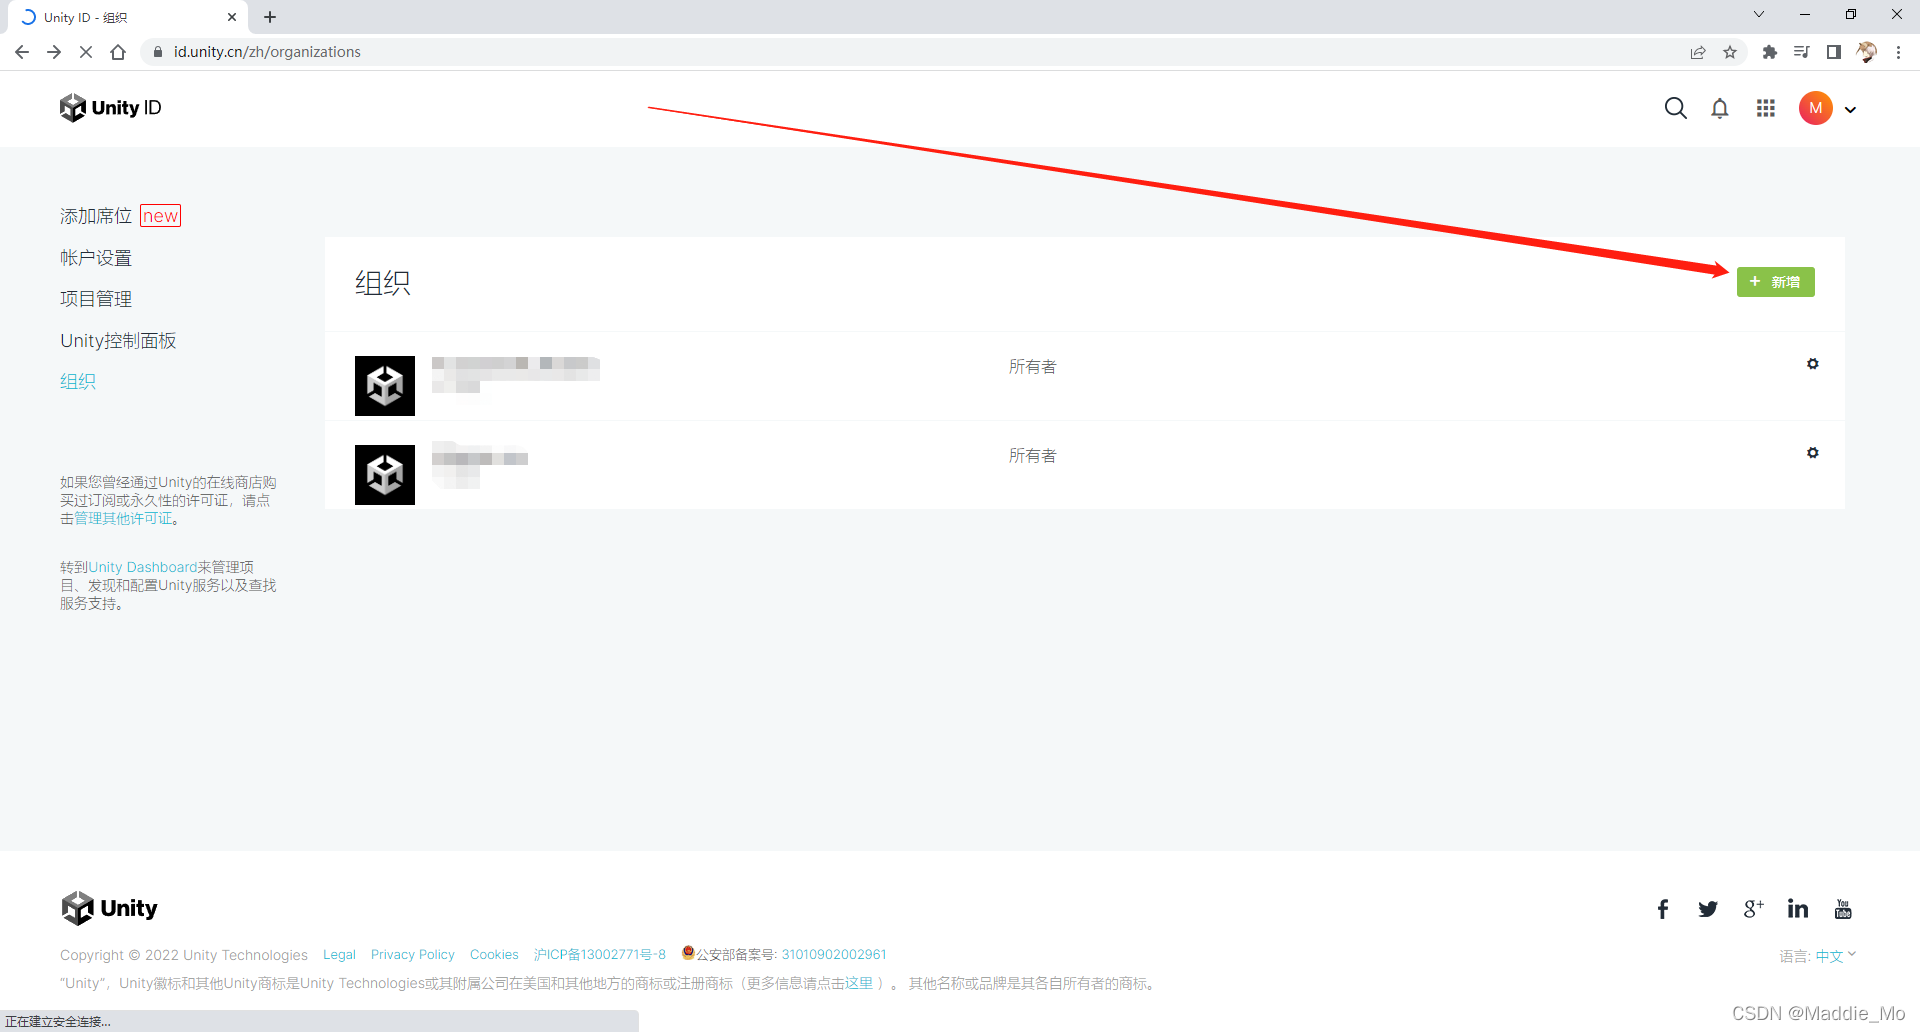1920x1032 pixels.
Task: Follow the Unity Dashboard link
Action: point(142,567)
